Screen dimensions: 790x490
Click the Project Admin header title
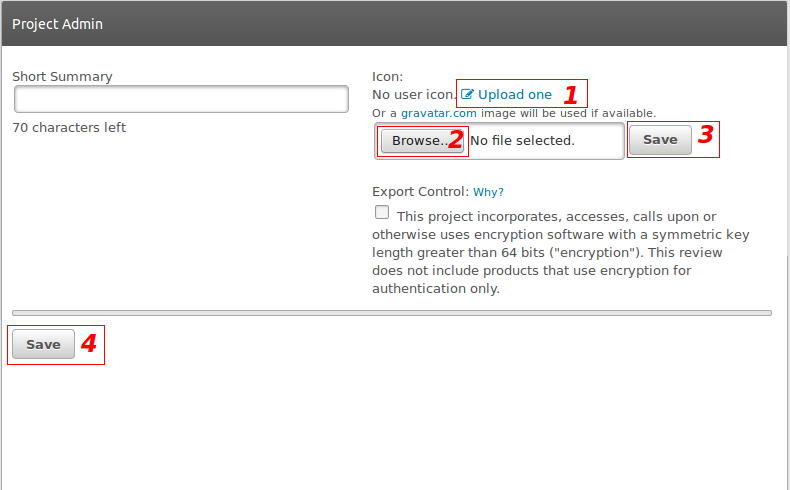57,23
